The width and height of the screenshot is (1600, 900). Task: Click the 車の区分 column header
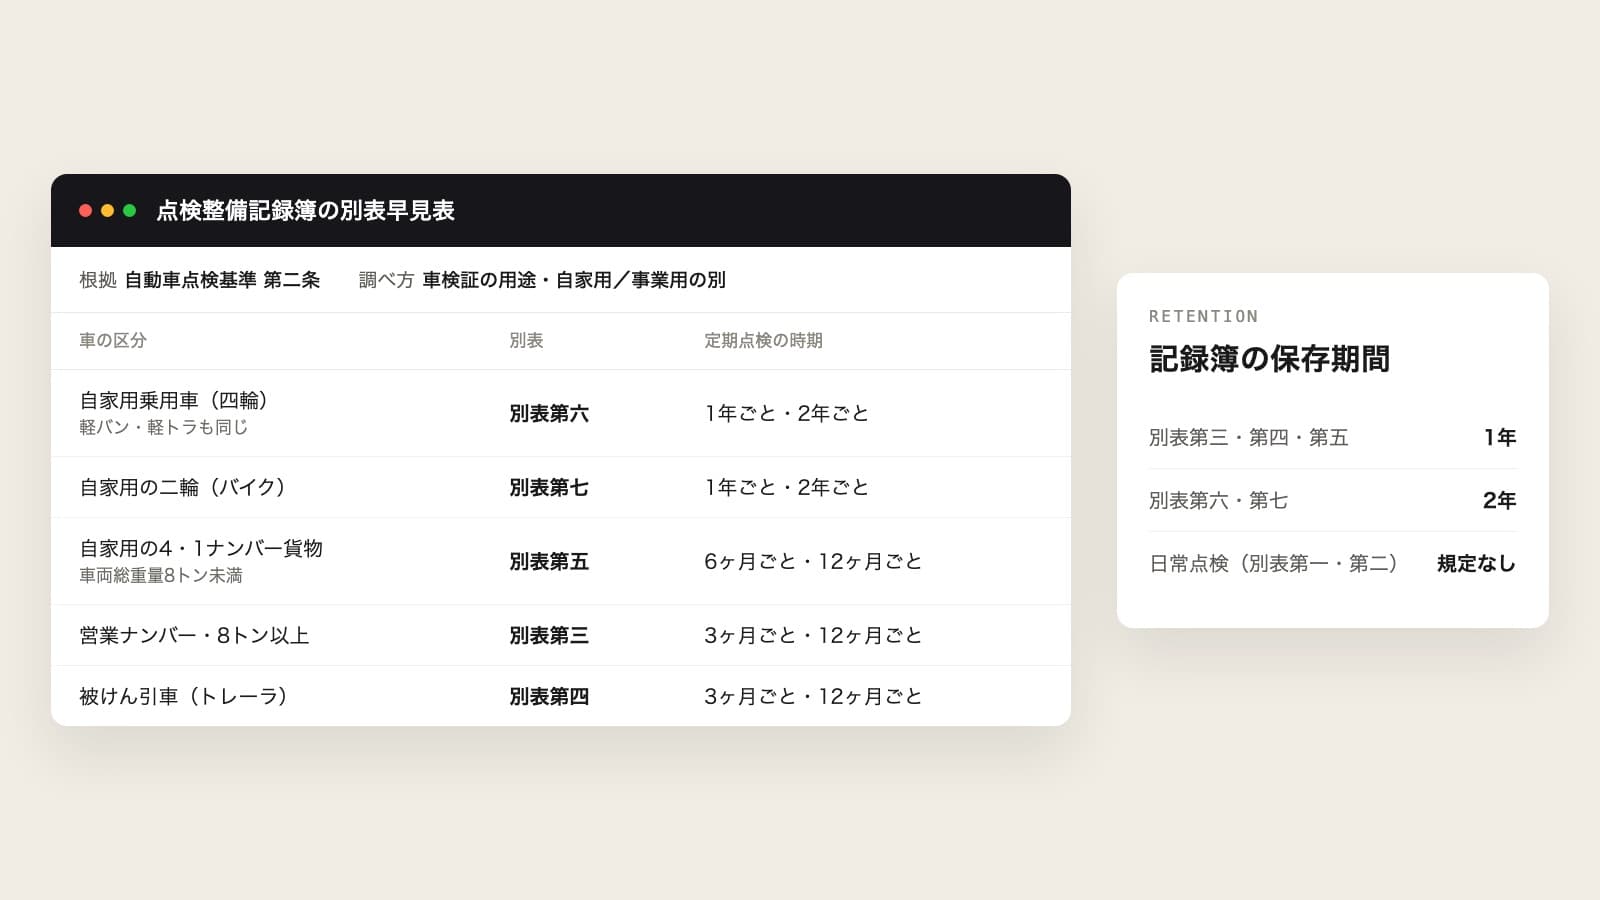pyautogui.click(x=113, y=341)
